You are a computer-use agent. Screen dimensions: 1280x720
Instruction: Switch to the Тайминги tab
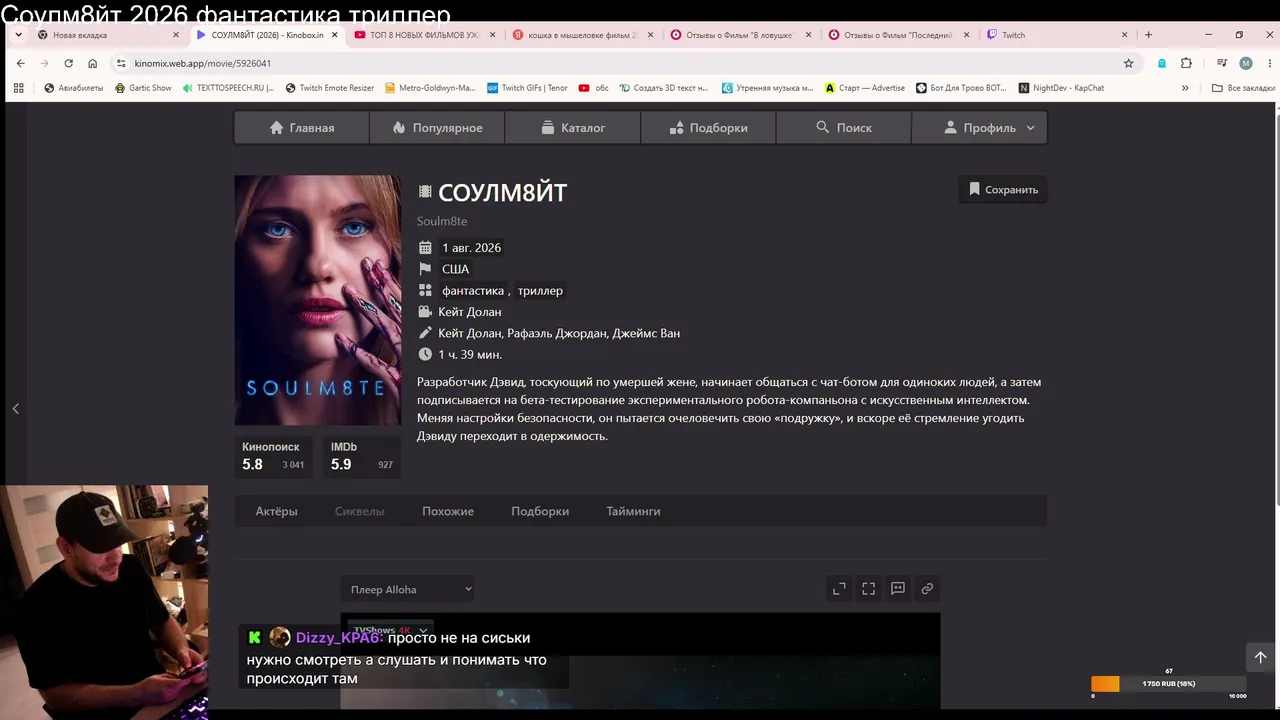(633, 511)
